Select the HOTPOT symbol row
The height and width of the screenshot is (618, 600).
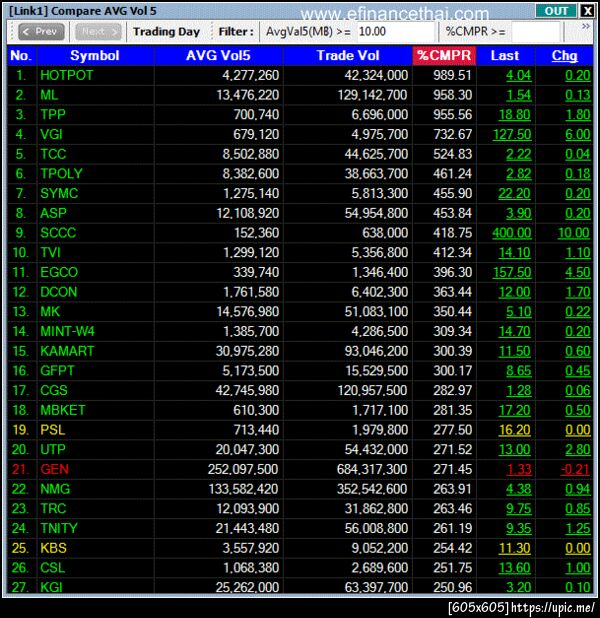pyautogui.click(x=300, y=75)
